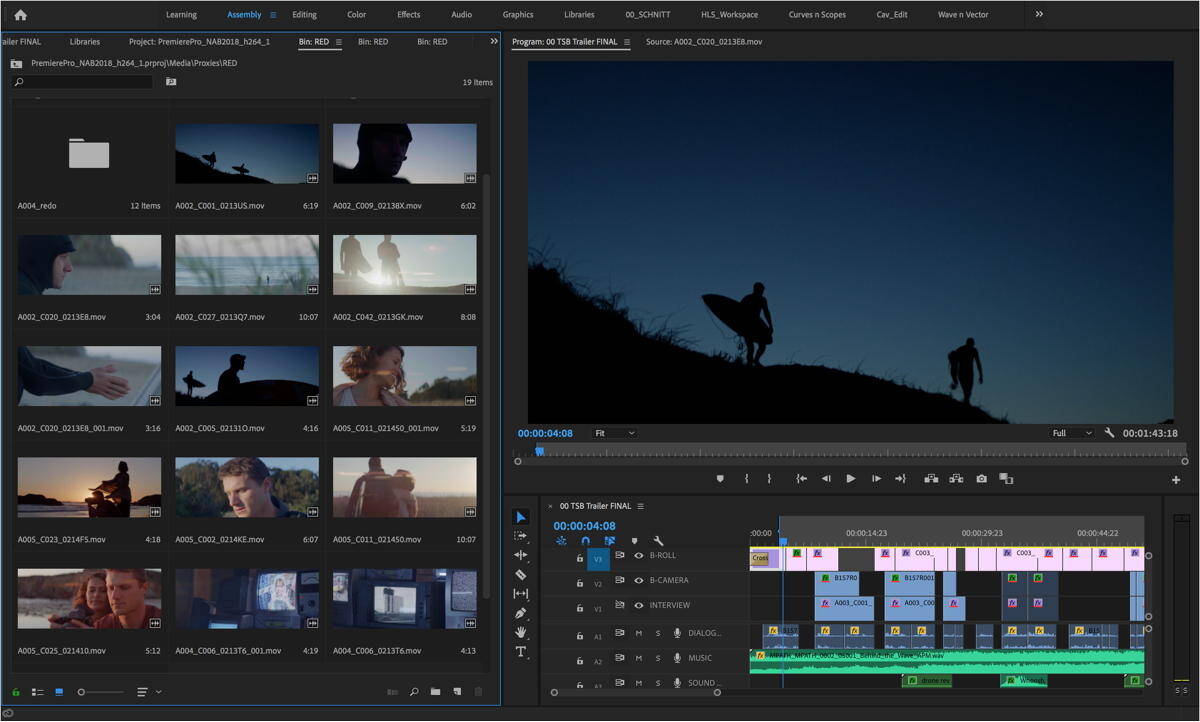Step forward one frame

(x=876, y=479)
